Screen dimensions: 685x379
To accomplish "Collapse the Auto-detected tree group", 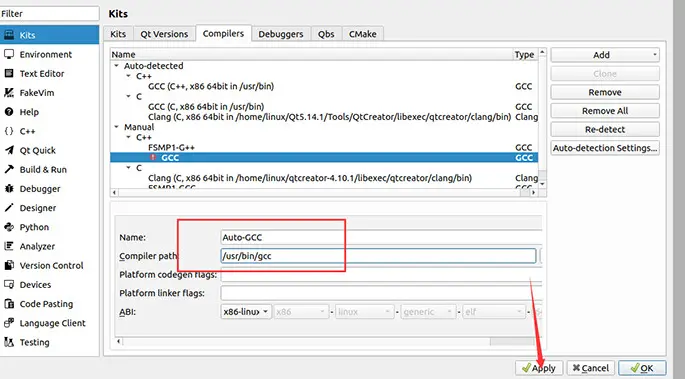I will point(117,66).
